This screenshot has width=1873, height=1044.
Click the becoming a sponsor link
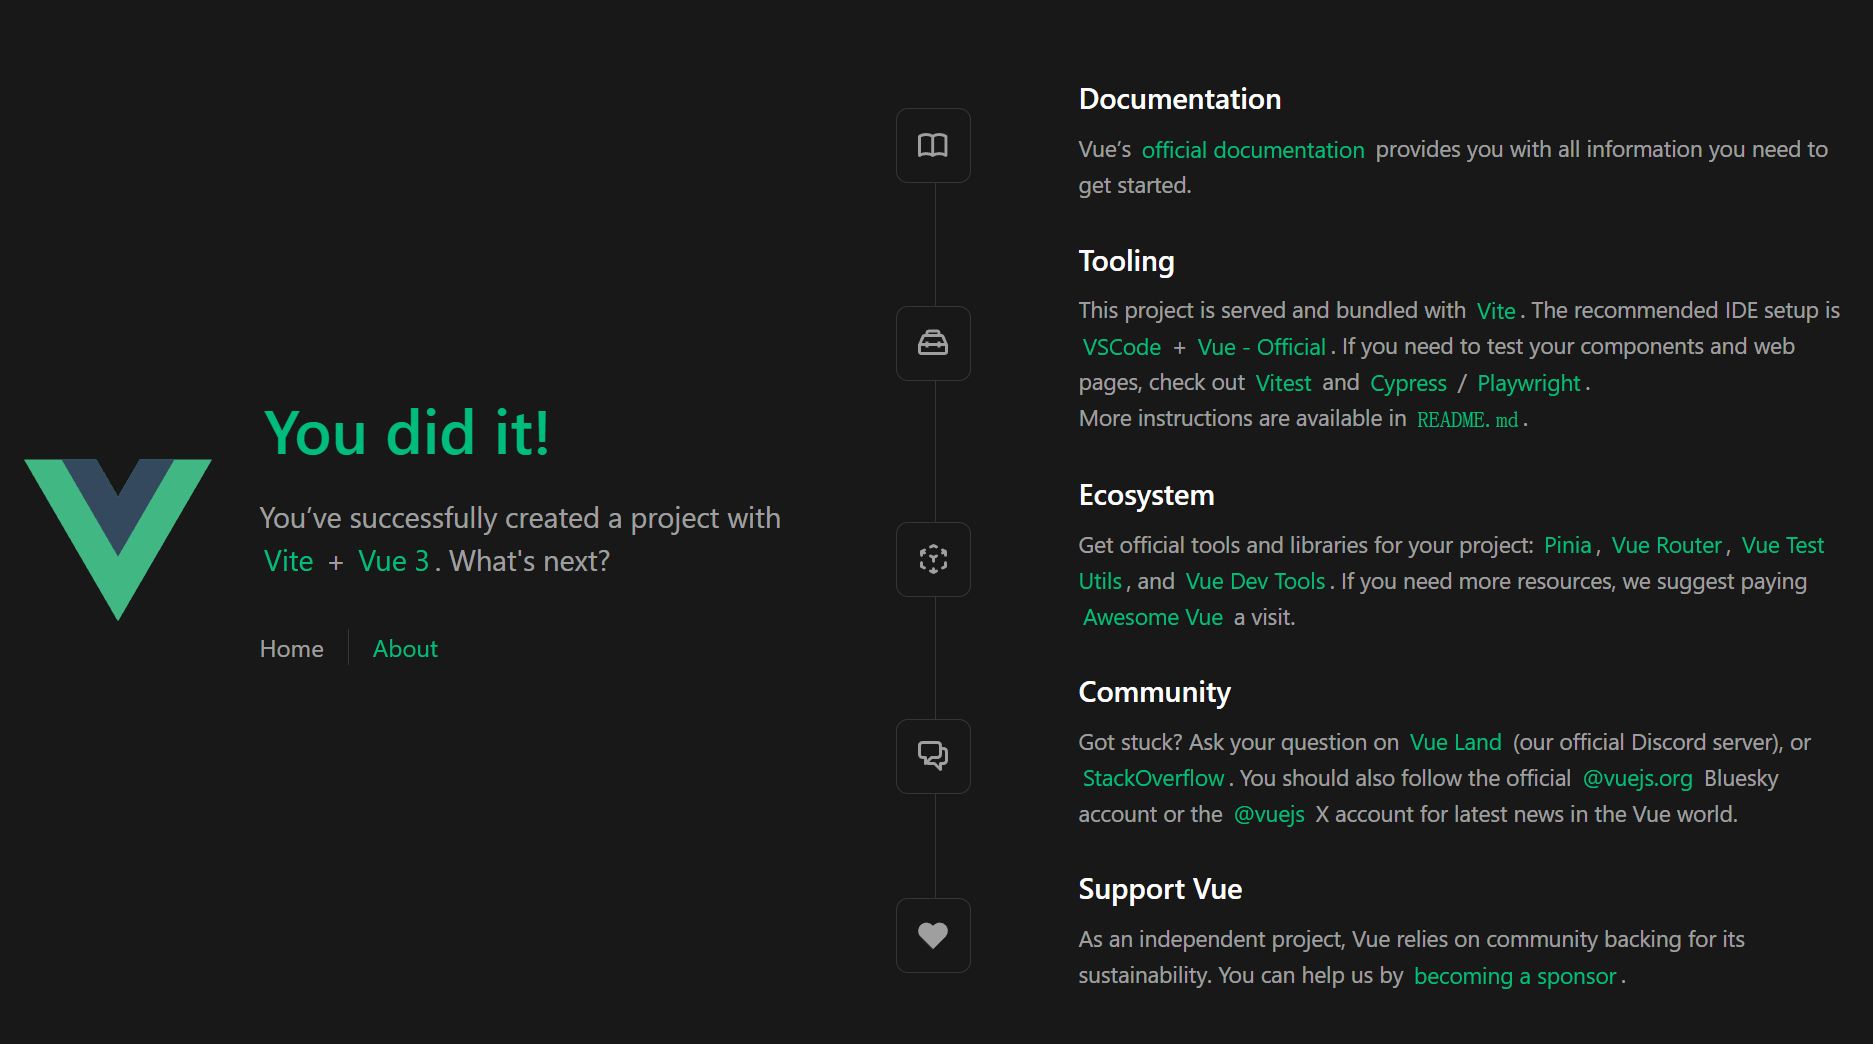click(1515, 976)
